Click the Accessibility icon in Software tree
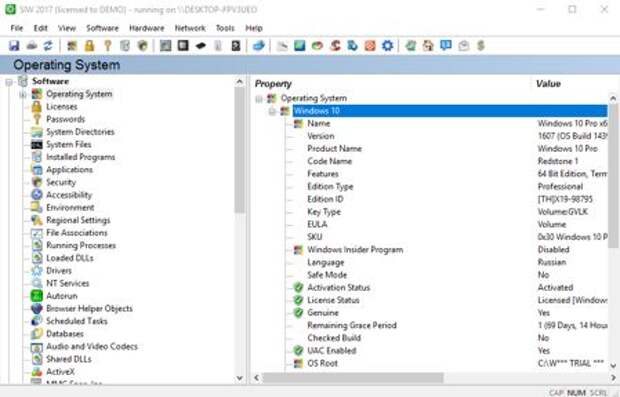620x397 pixels. [x=37, y=195]
